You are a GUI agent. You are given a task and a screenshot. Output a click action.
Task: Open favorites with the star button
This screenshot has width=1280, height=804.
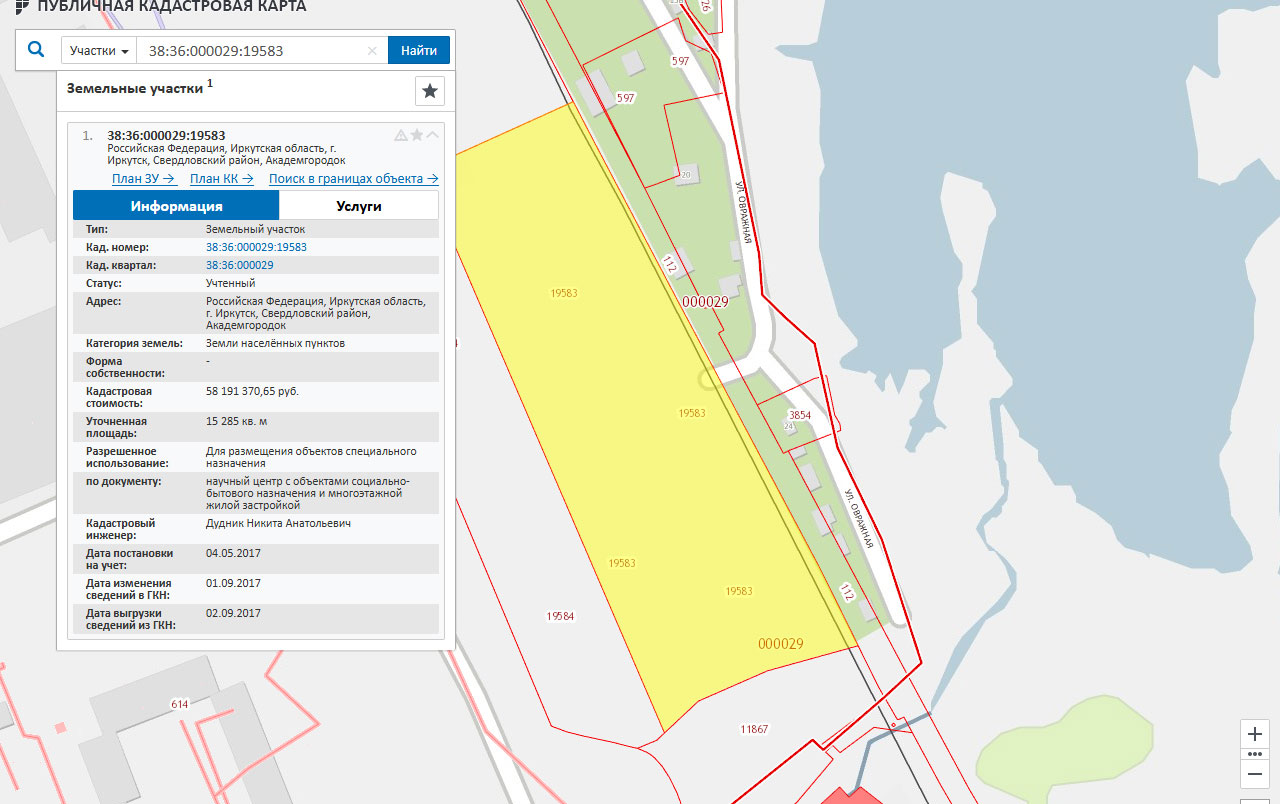tap(430, 91)
